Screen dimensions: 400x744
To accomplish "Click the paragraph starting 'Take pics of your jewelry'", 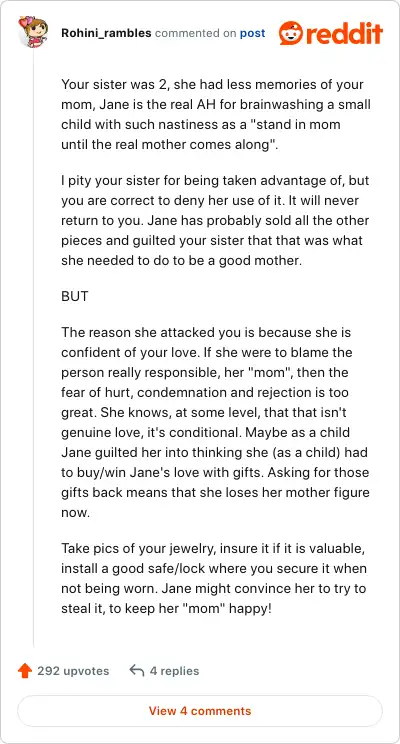I will (x=214, y=579).
